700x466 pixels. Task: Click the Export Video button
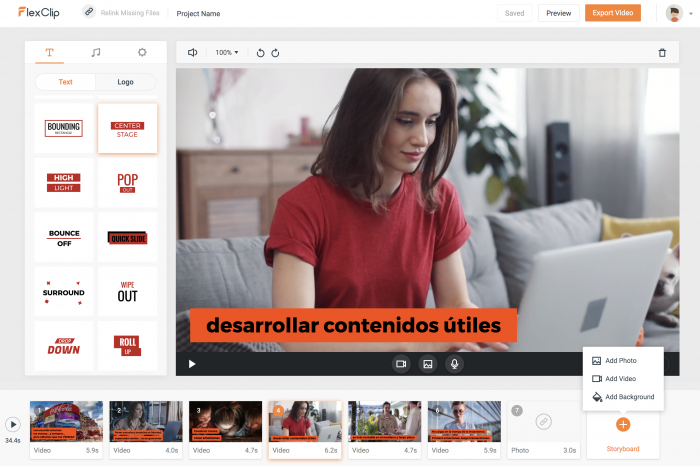(612, 13)
